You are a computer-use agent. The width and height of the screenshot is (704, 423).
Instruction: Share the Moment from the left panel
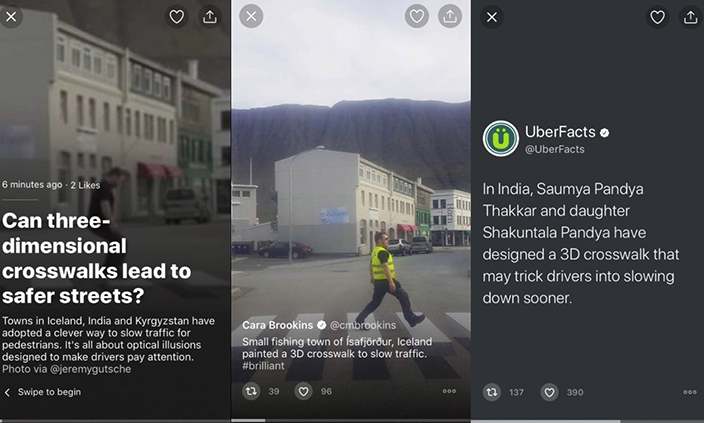click(209, 16)
